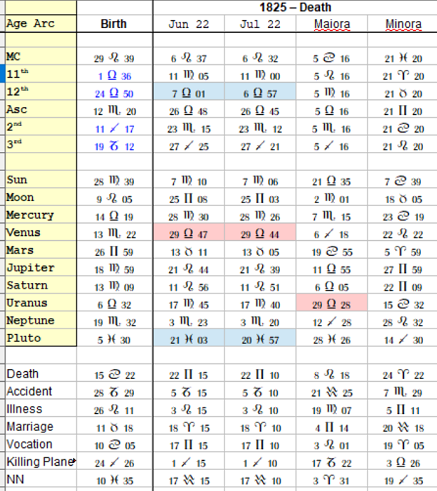Select the Vocation Jul 22 value '17 10'

click(260, 445)
